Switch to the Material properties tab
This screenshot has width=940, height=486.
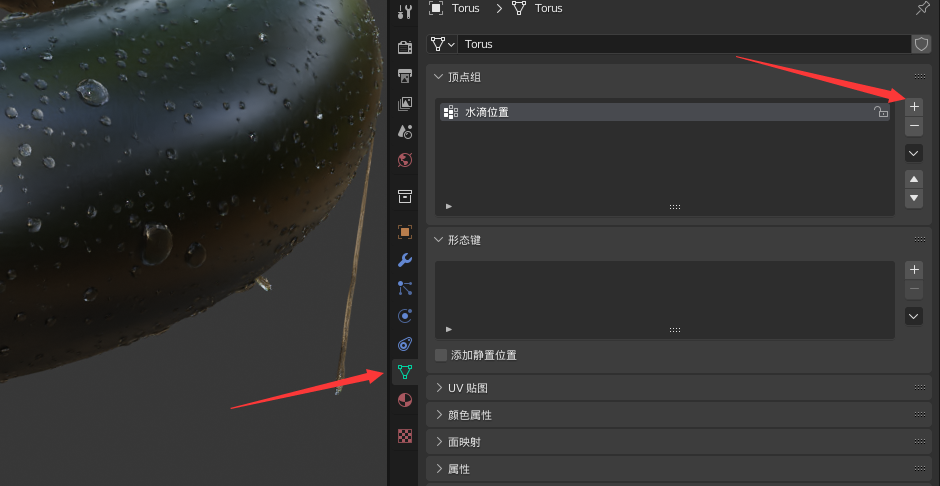click(404, 400)
